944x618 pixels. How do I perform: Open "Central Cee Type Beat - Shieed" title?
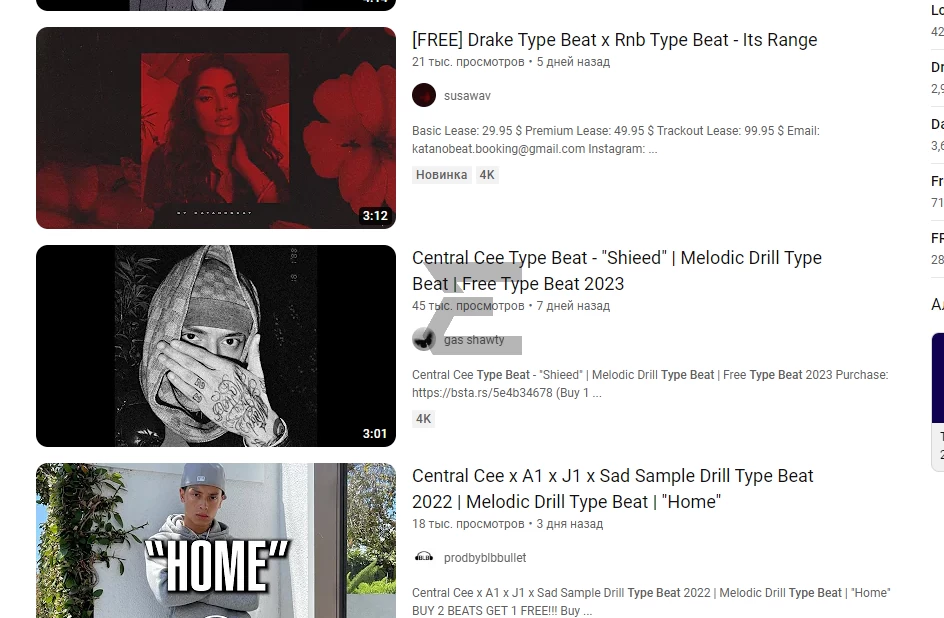click(x=616, y=271)
